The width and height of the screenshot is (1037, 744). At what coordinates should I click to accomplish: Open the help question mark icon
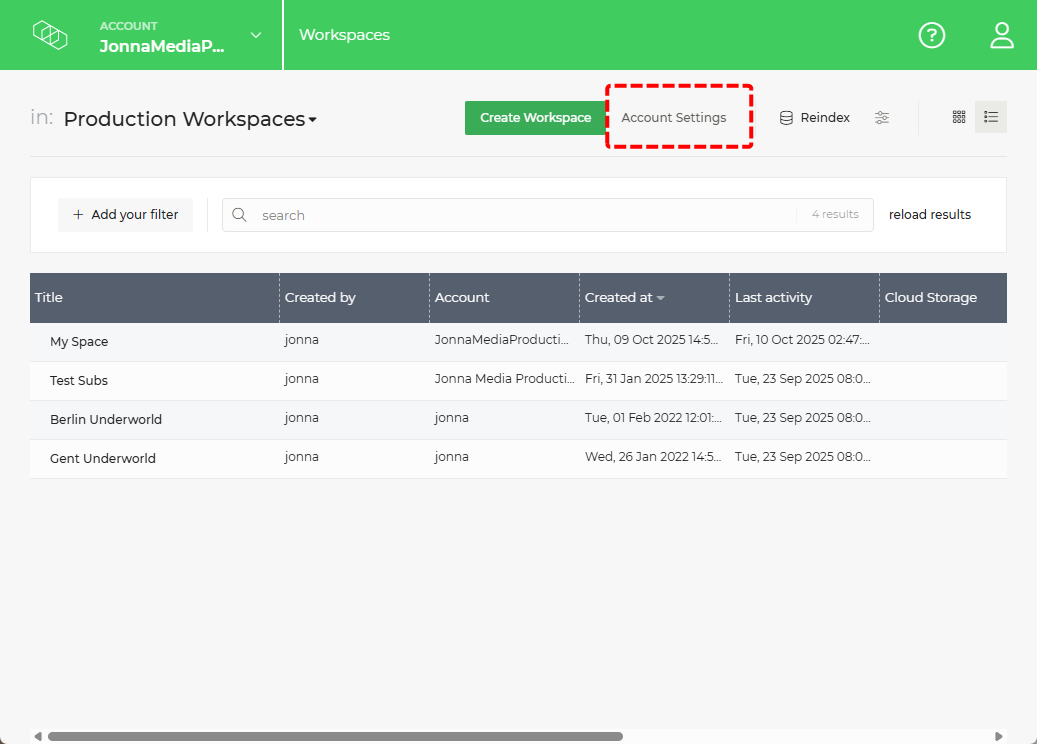[931, 35]
